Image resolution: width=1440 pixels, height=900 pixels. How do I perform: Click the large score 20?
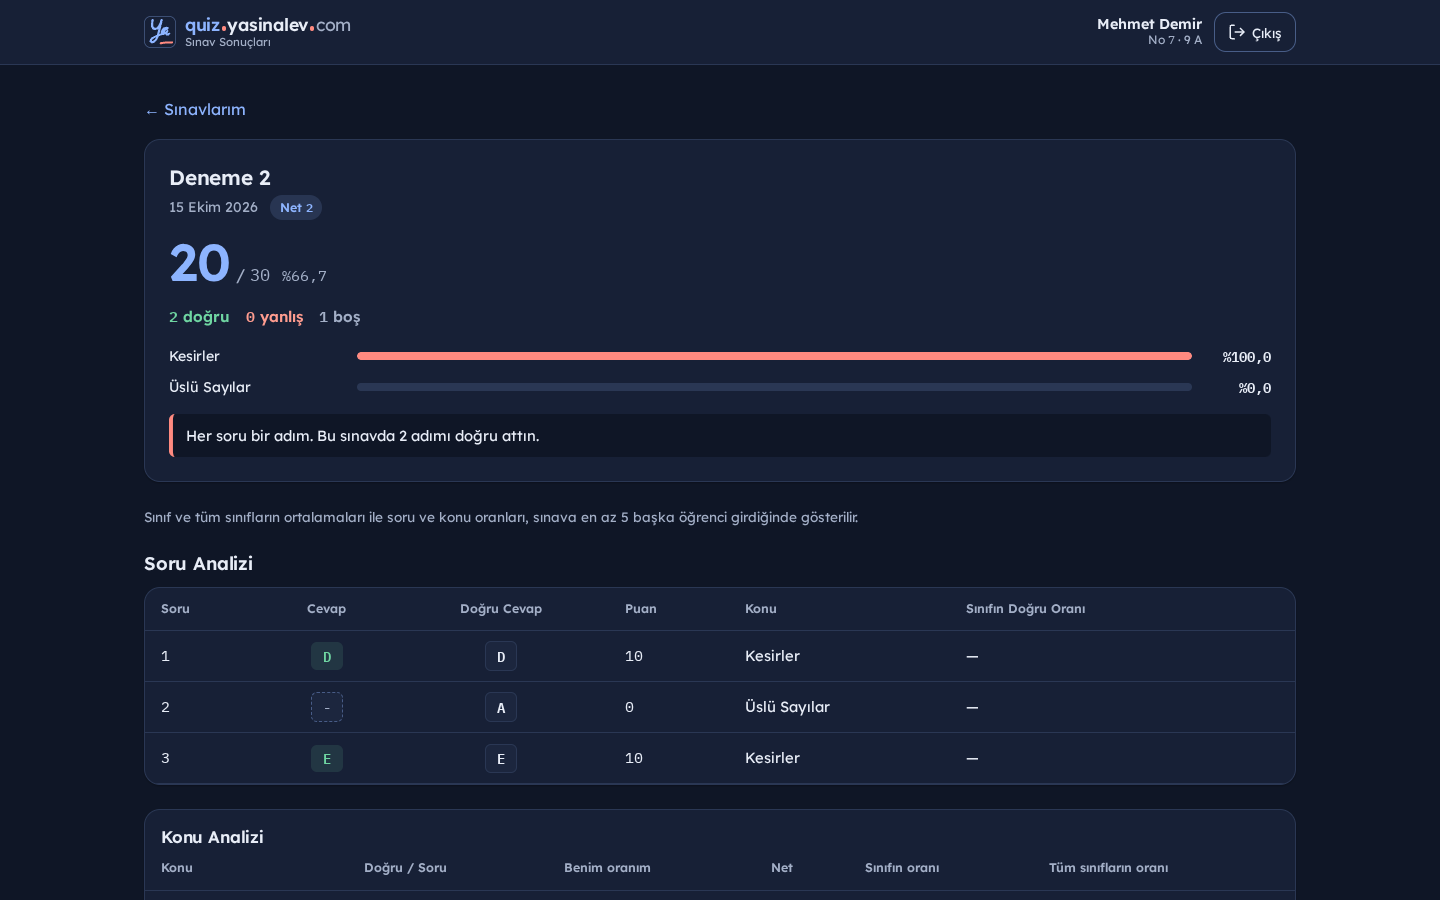click(200, 264)
